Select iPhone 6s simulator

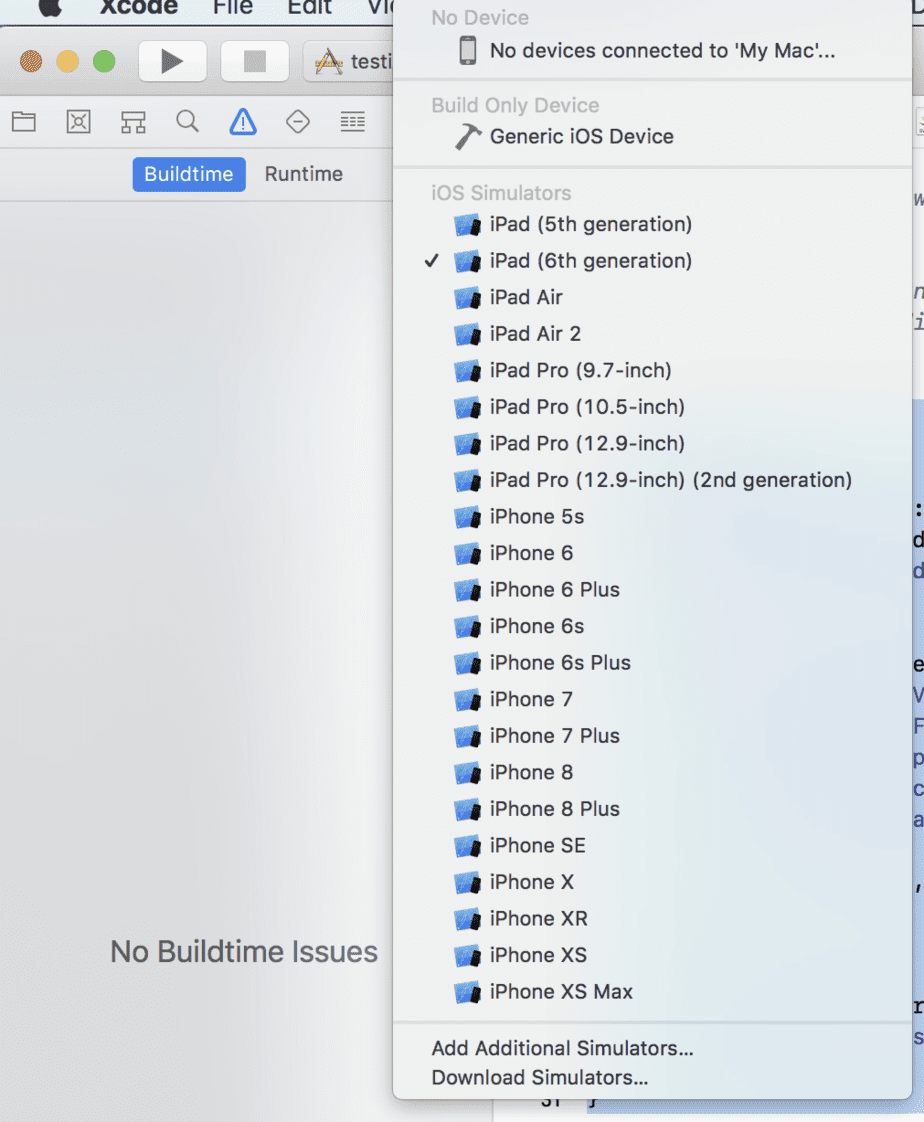click(652, 626)
